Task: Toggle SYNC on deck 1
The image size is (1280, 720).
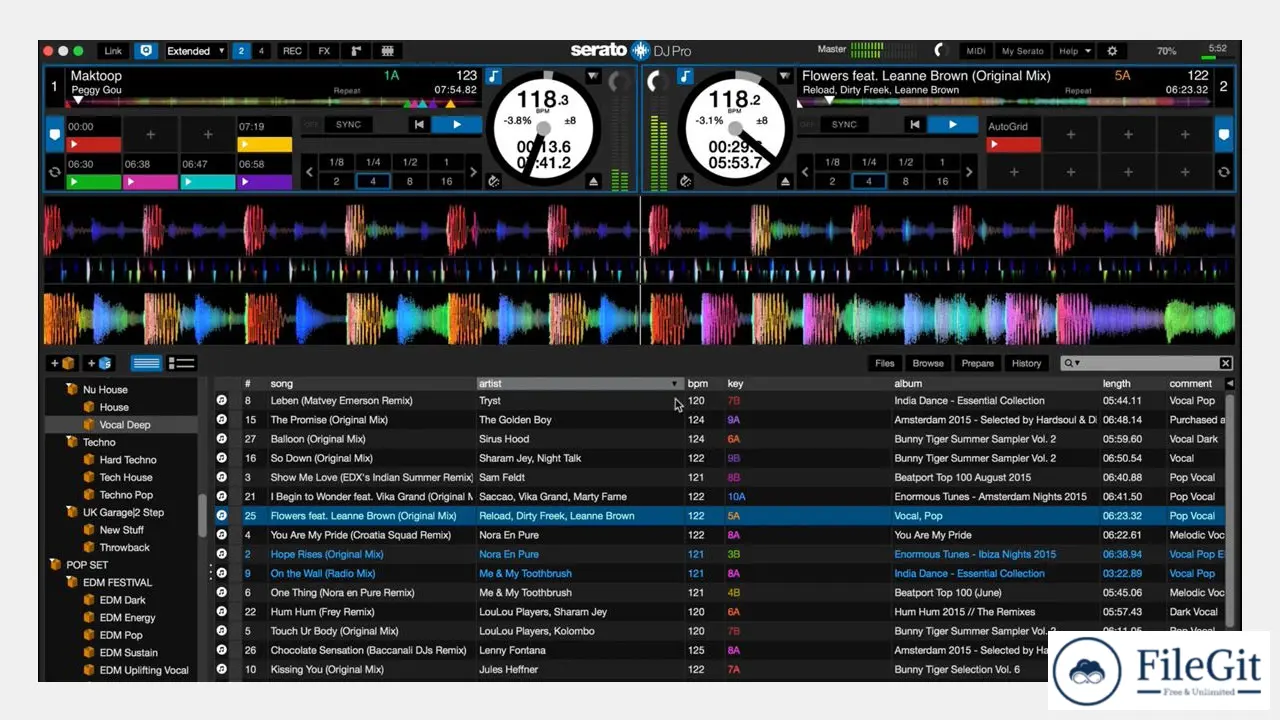Action: pyautogui.click(x=348, y=124)
